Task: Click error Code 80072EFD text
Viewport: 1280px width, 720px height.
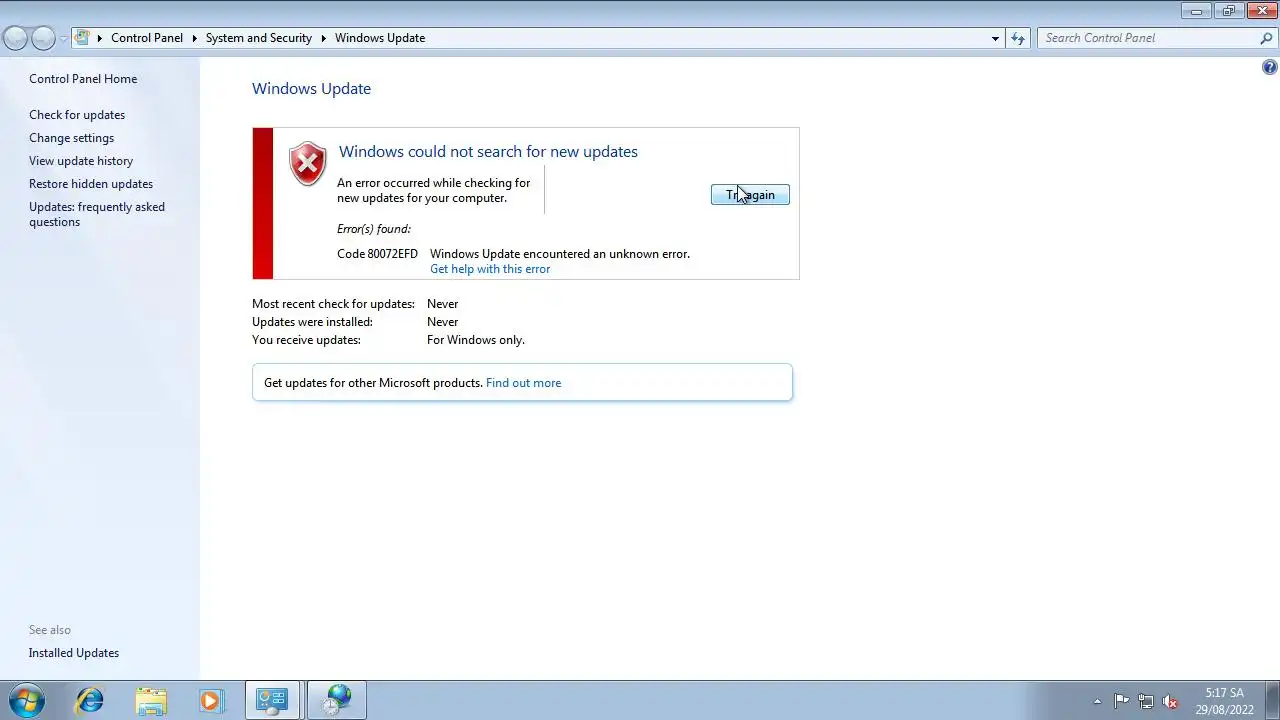Action: click(377, 254)
